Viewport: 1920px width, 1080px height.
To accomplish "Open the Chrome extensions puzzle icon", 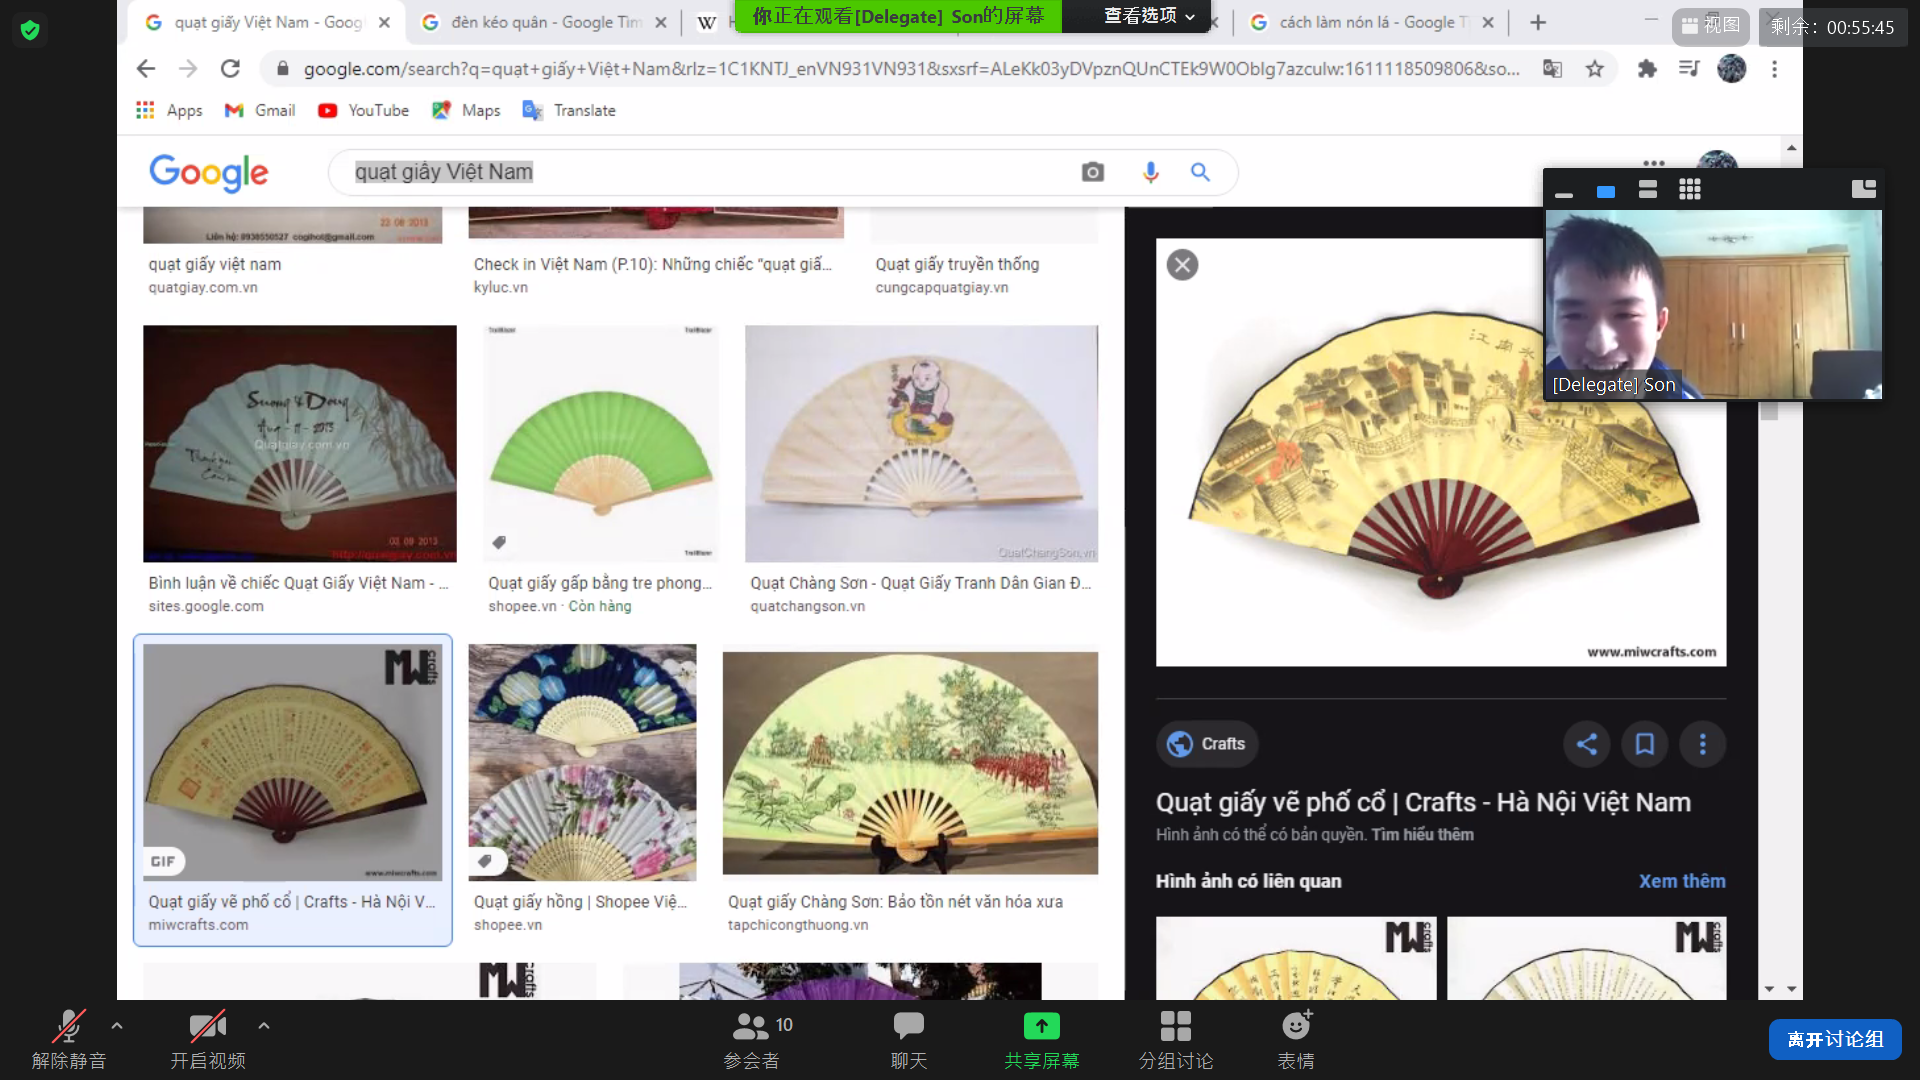I will (x=1646, y=69).
